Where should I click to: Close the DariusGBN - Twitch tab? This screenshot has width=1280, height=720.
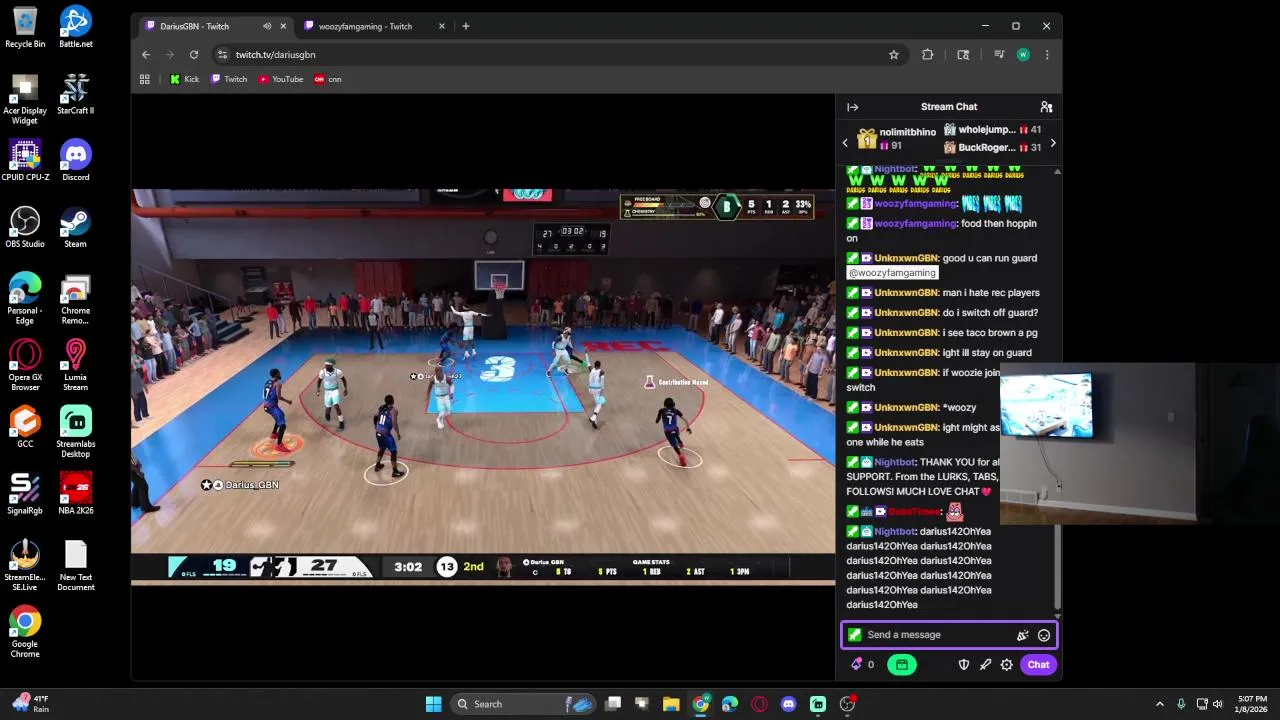coord(283,26)
